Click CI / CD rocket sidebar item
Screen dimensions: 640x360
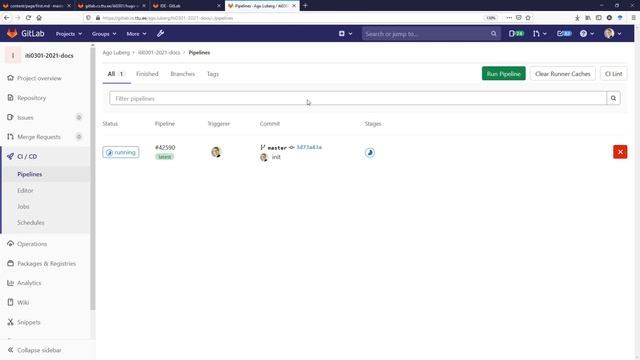tap(27, 156)
